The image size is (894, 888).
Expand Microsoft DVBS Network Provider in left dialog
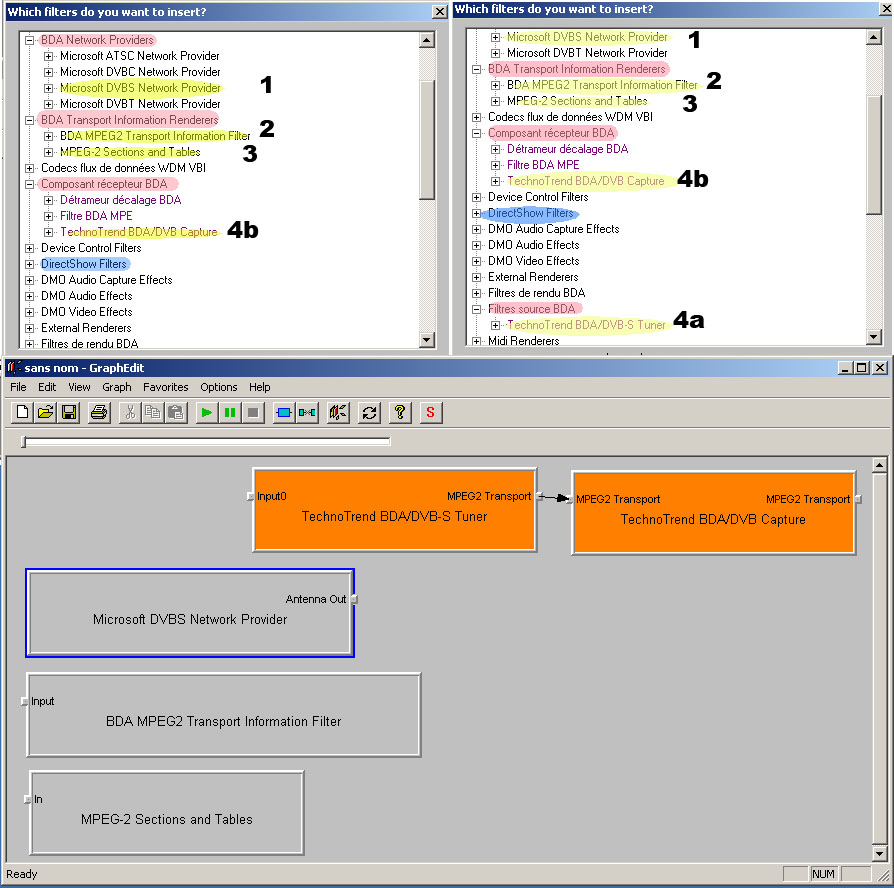[x=48, y=88]
